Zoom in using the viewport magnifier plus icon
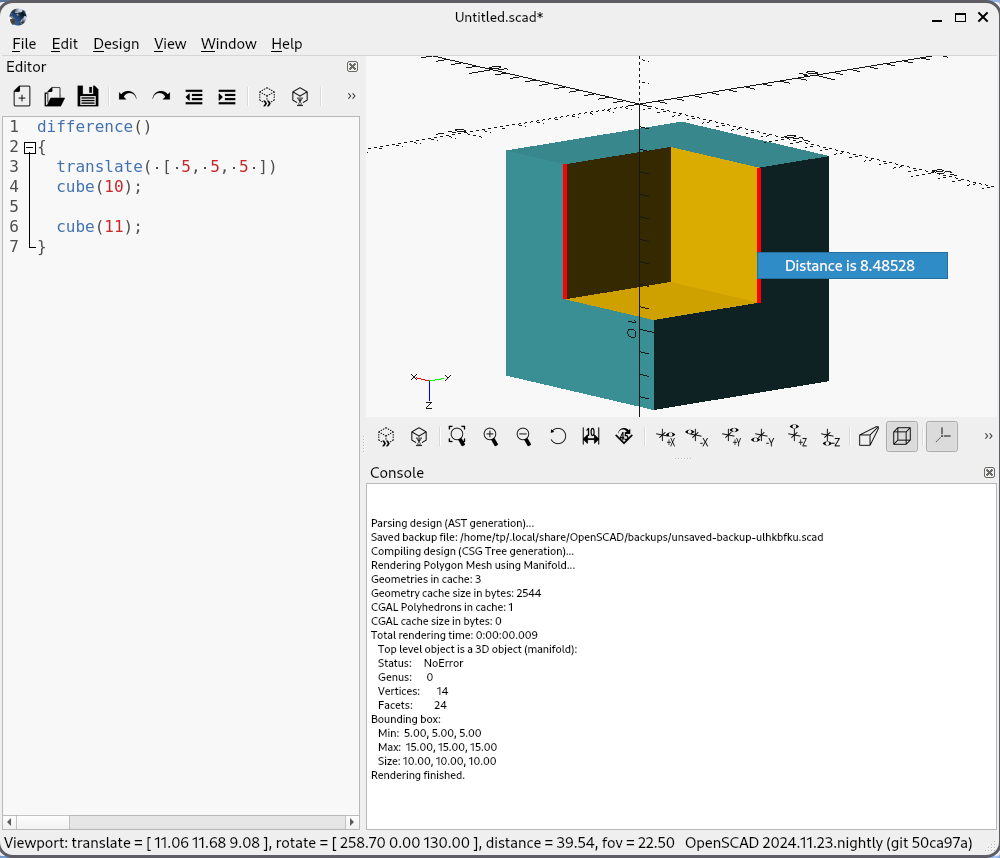1000x858 pixels. click(490, 436)
